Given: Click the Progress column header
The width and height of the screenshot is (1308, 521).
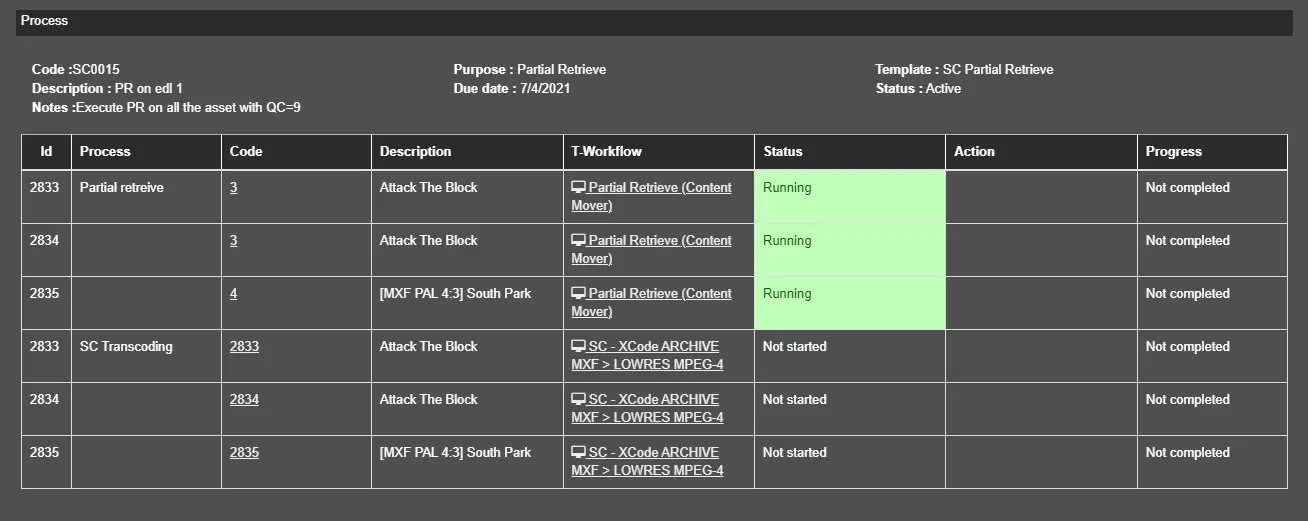Looking at the screenshot, I should tap(1173, 152).
